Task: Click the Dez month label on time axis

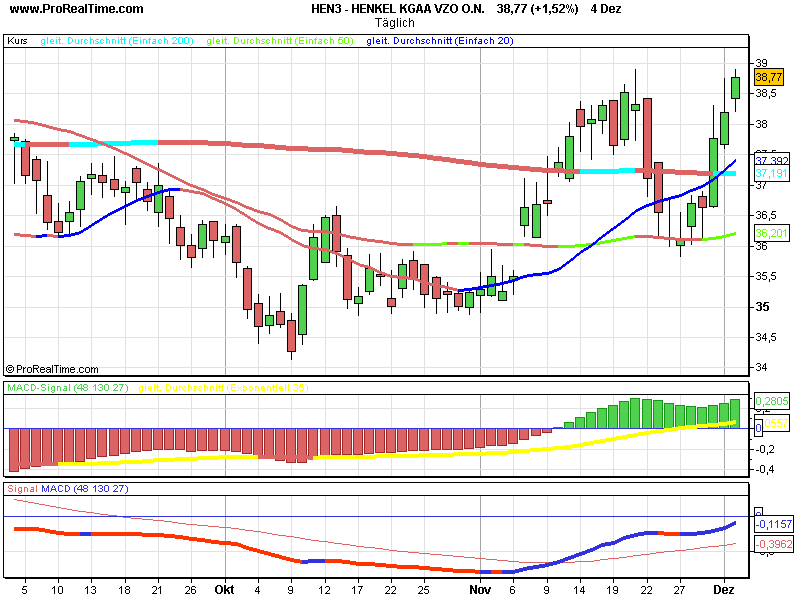Action: click(x=723, y=590)
